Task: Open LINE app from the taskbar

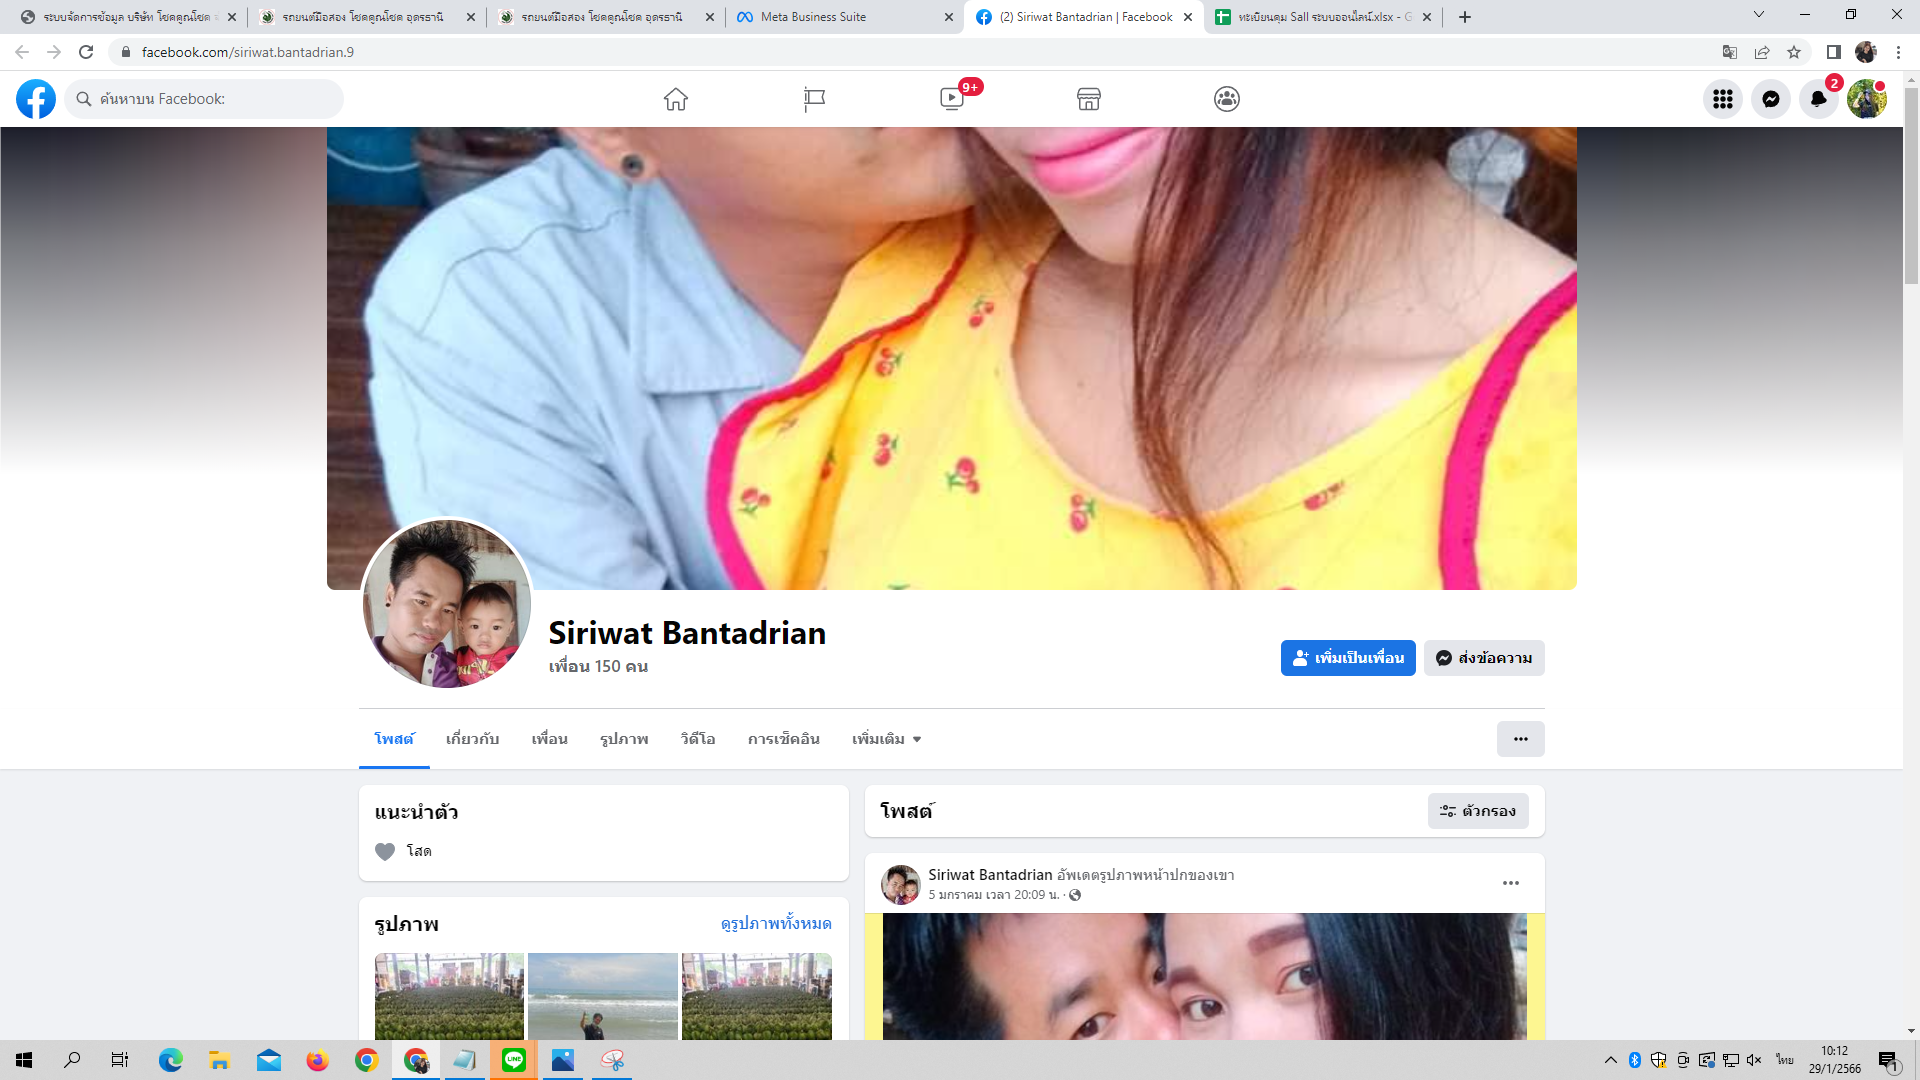Action: click(514, 1060)
